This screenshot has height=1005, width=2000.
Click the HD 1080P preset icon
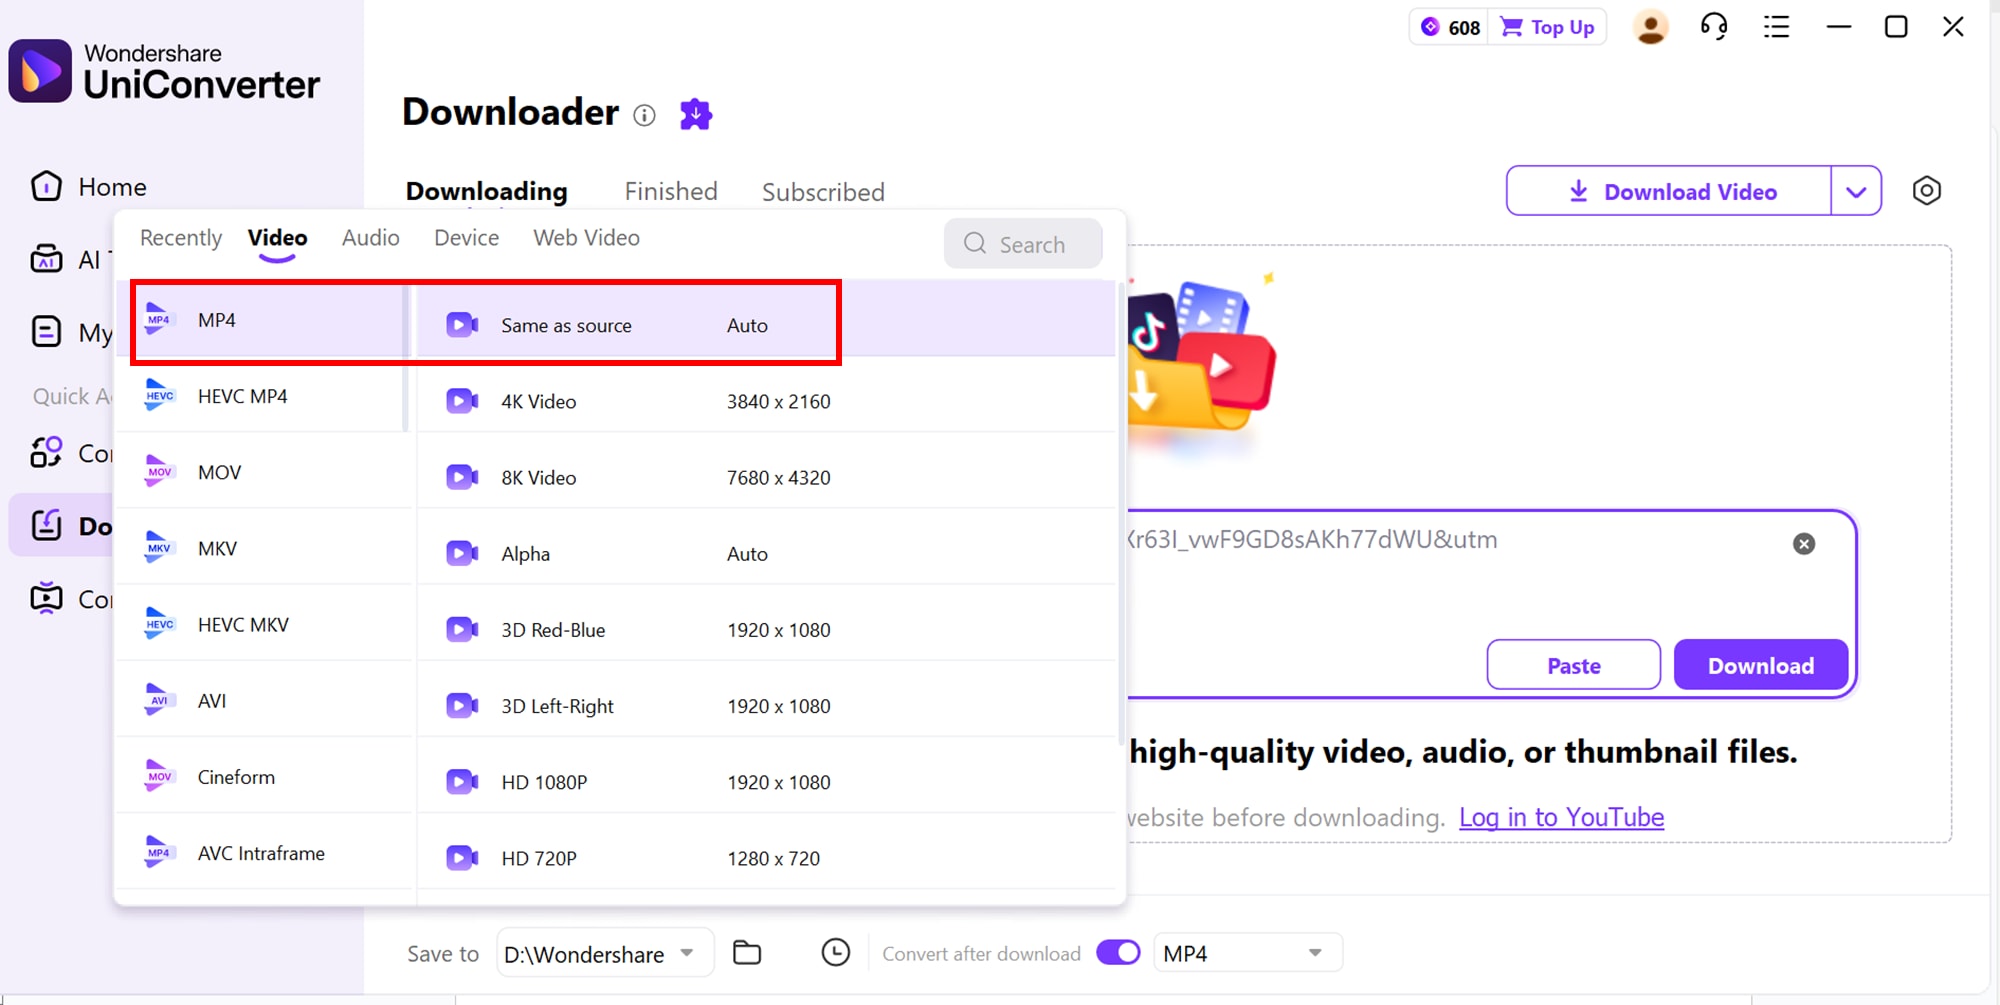coord(462,782)
